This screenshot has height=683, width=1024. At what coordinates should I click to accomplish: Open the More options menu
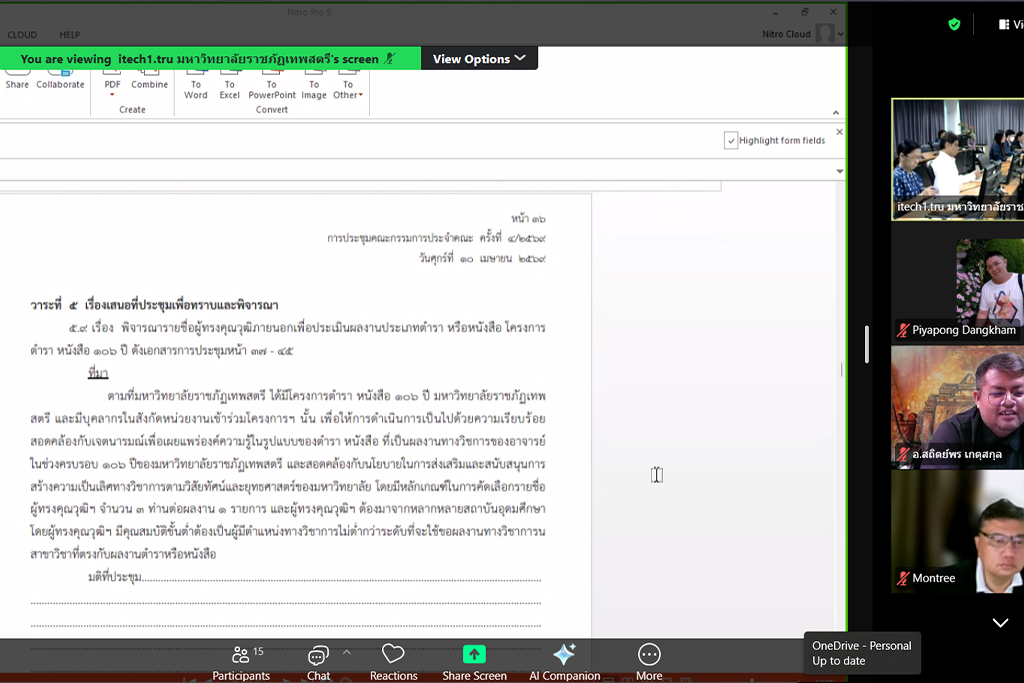(649, 661)
